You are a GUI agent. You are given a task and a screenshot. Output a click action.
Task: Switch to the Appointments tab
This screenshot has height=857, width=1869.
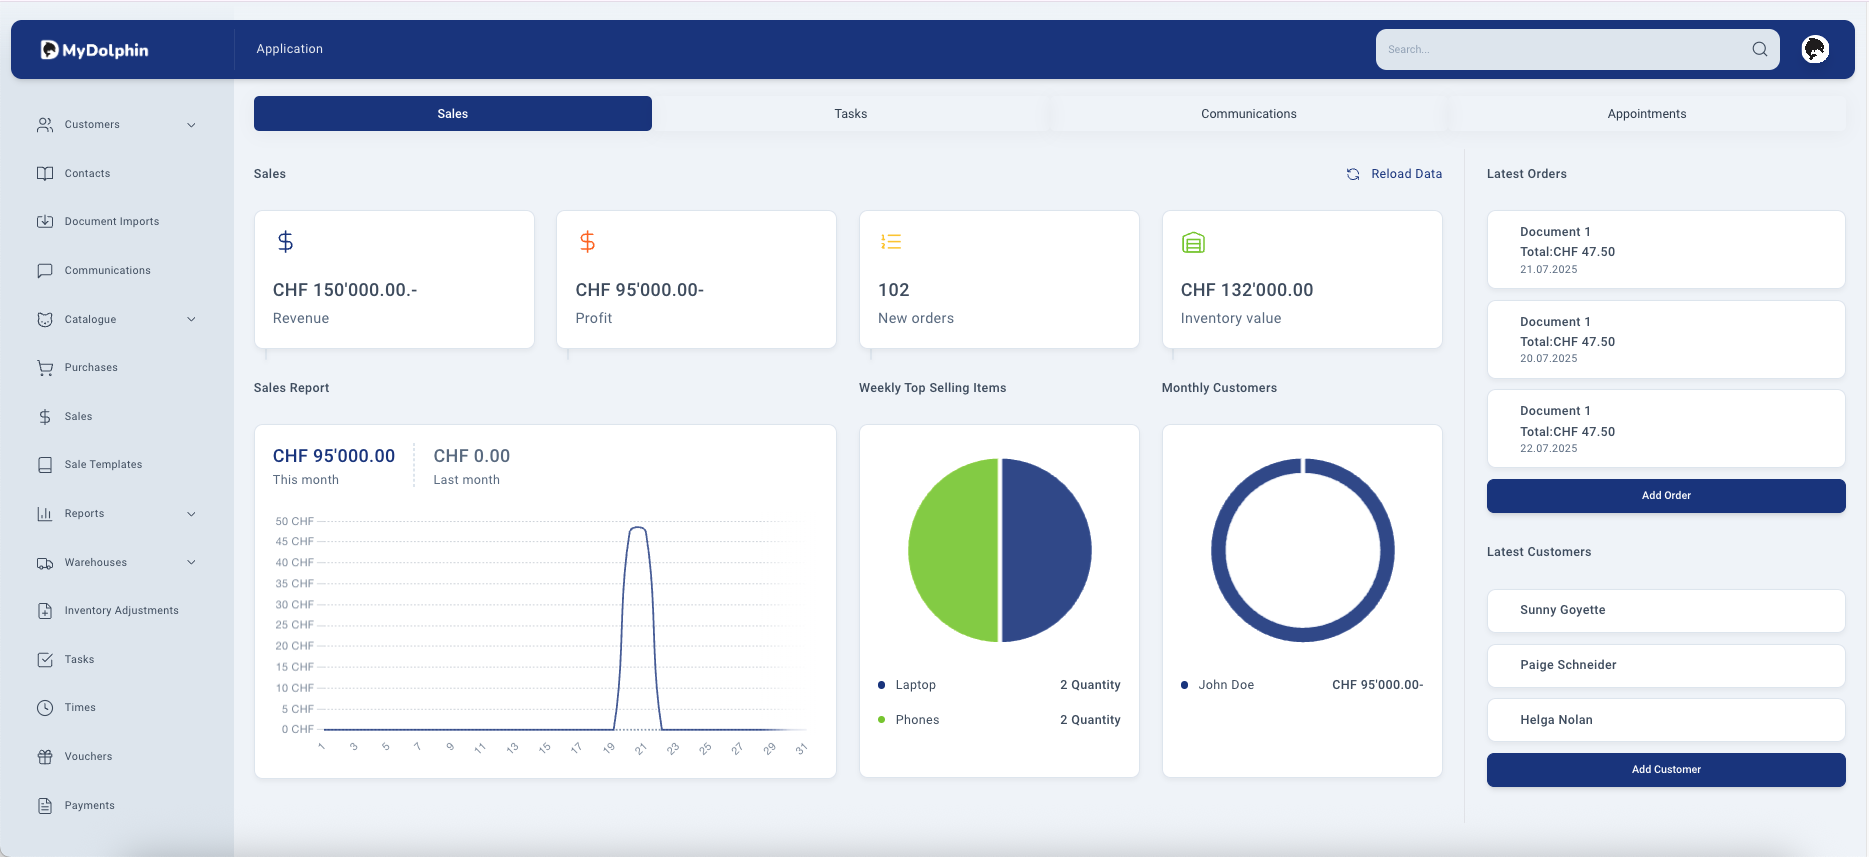1646,114
